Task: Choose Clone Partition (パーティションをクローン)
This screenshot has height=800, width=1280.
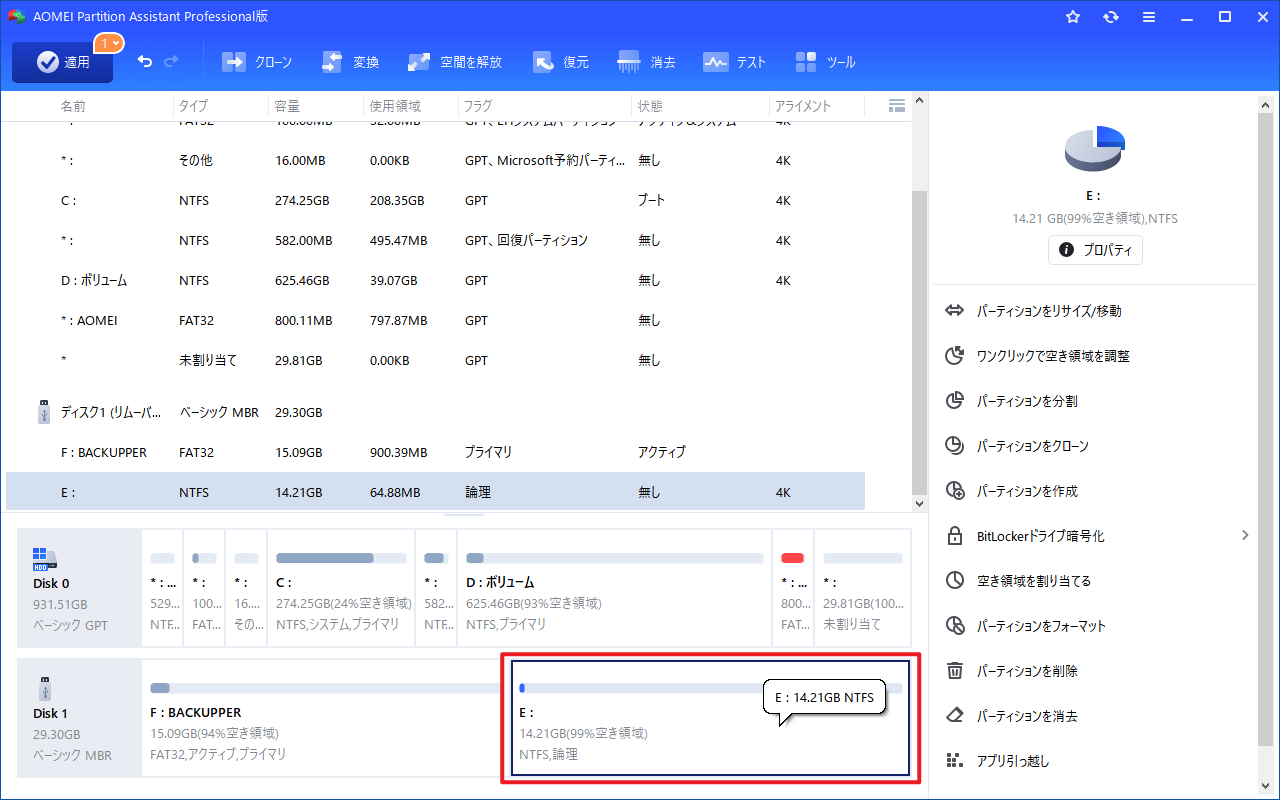Action: [x=1017, y=446]
